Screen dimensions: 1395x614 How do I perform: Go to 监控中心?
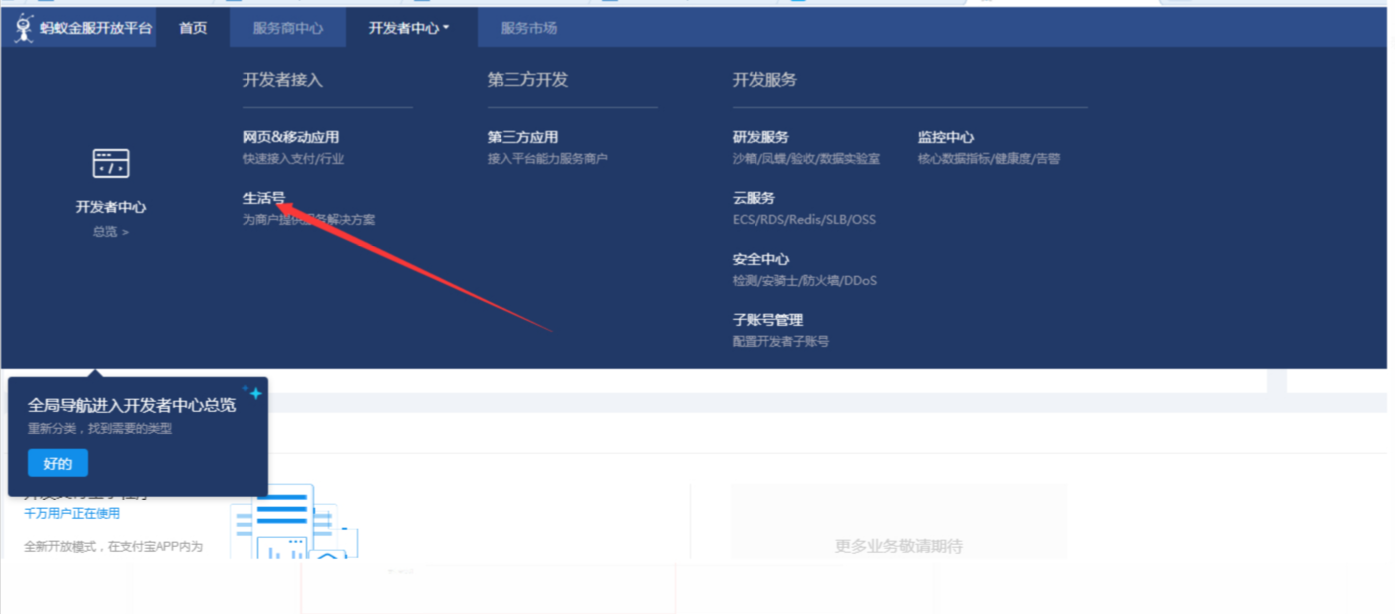click(x=946, y=137)
